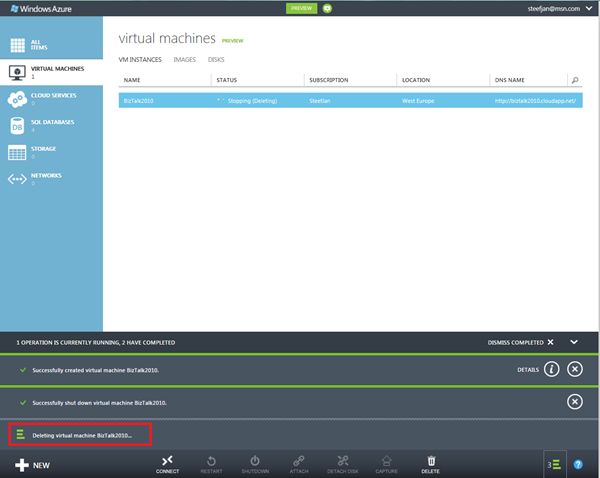The height and width of the screenshot is (478, 600).
Task: Open Networks section
Action: pos(51,179)
